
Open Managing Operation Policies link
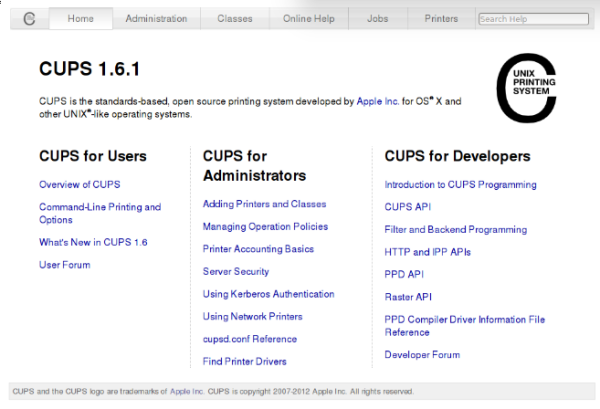tap(265, 227)
